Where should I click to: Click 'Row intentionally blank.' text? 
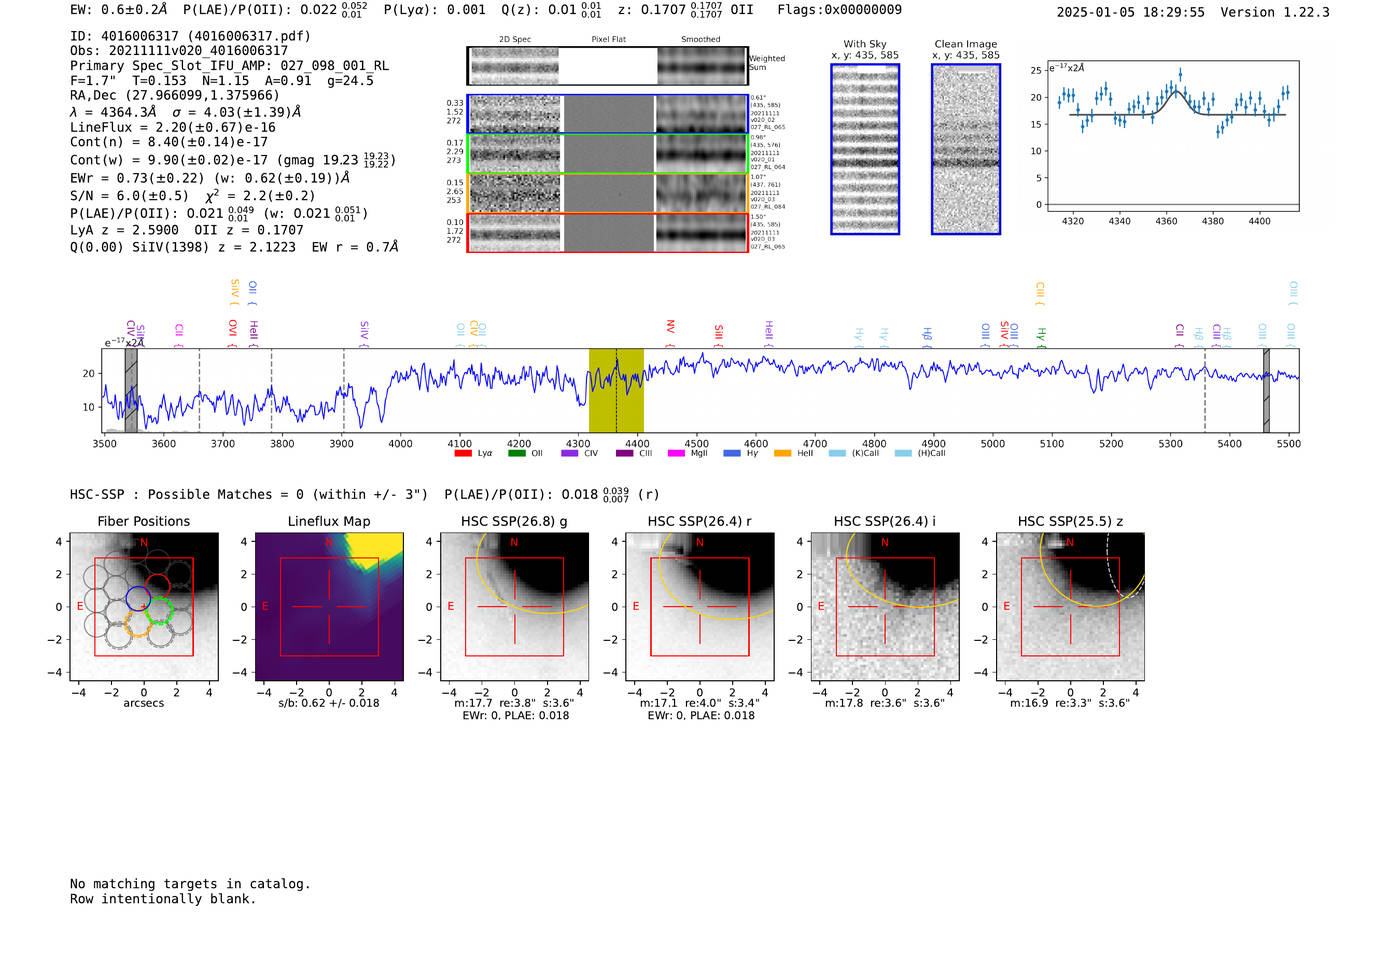[163, 899]
